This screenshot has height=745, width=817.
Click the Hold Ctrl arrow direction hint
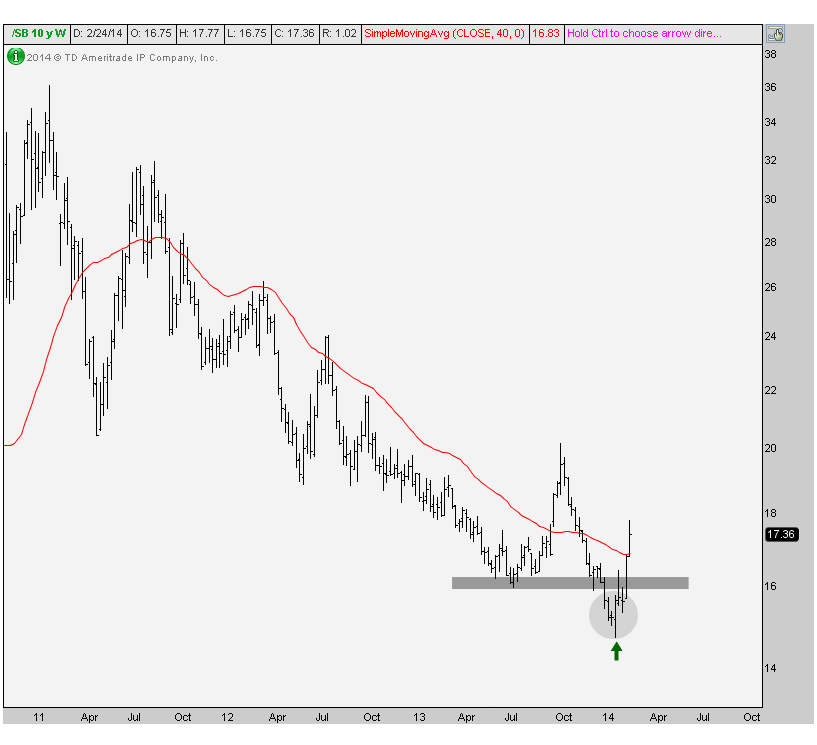pyautogui.click(x=644, y=33)
